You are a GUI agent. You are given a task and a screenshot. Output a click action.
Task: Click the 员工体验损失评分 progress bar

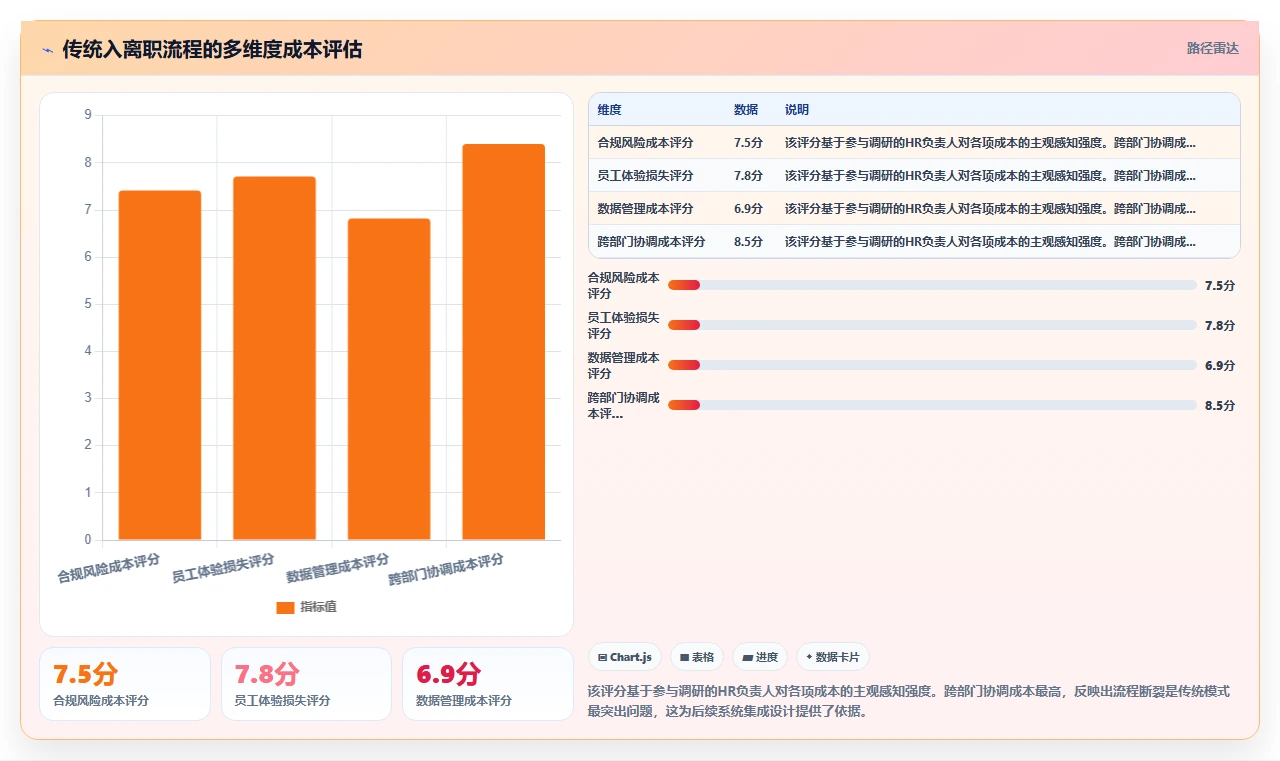pos(932,325)
